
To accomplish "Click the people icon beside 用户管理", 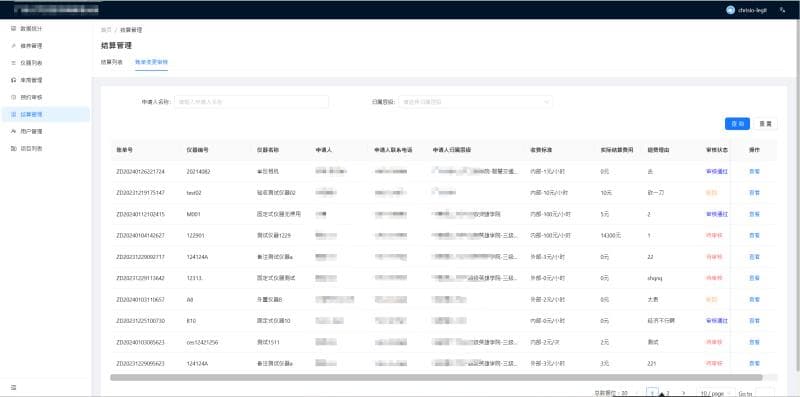I will coord(14,131).
